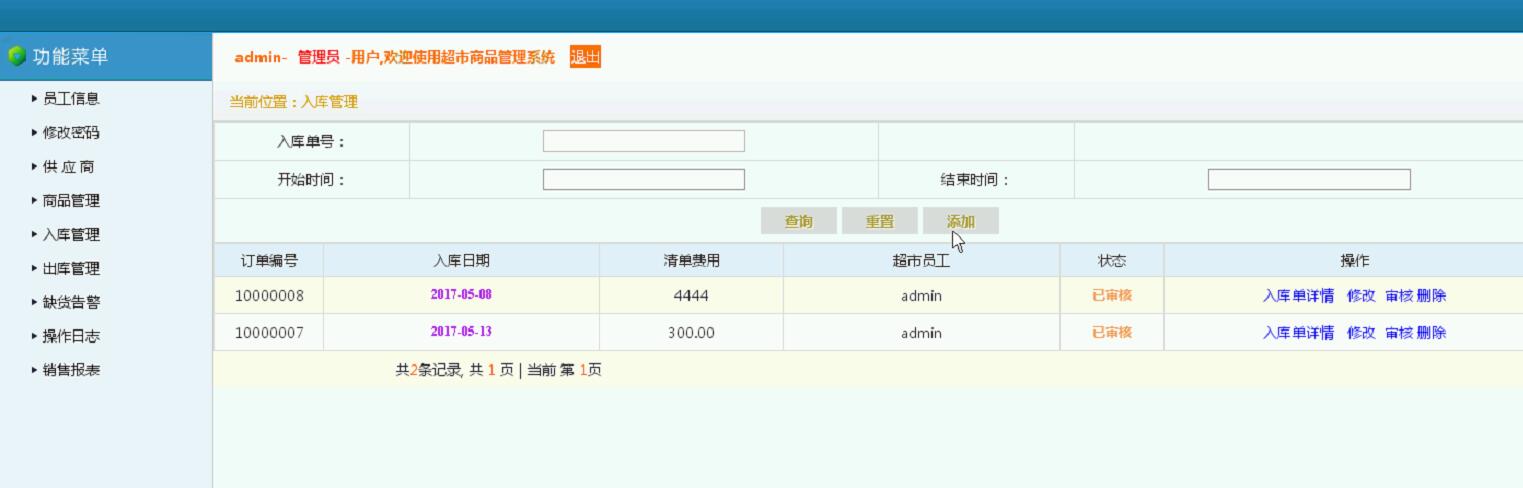Click the 状态 column header
This screenshot has width=1523, height=488.
click(1112, 261)
